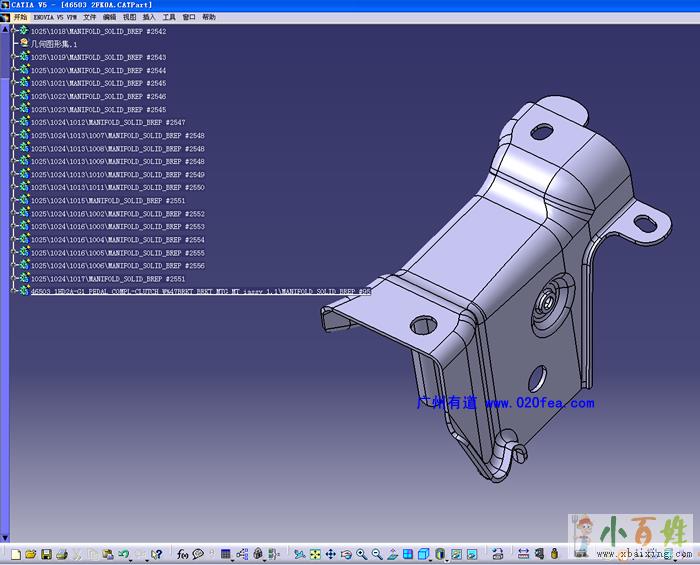Save the part with the floppy icon
Viewport: 700px width, 565px height.
pos(46,554)
